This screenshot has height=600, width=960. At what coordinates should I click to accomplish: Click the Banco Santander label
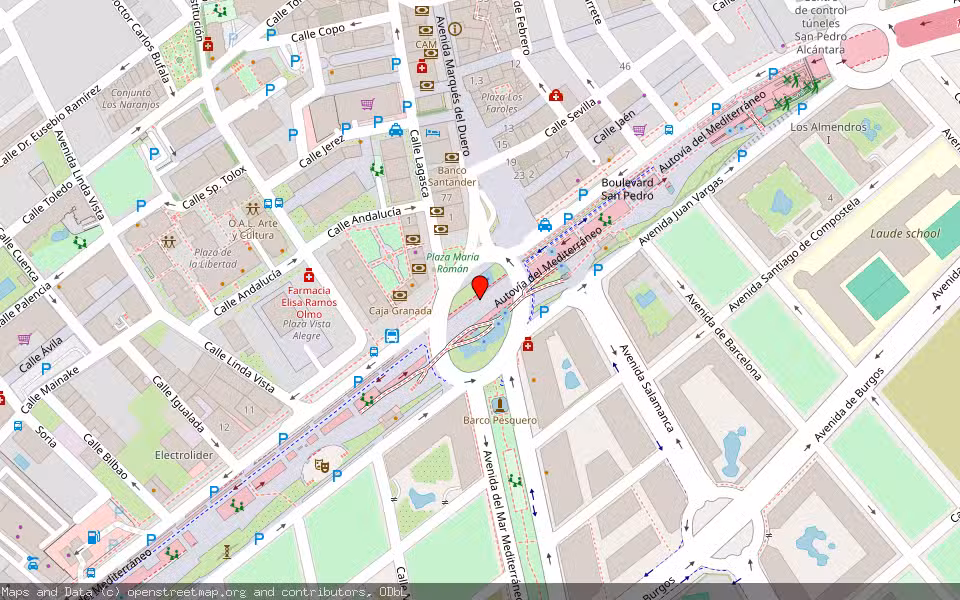452,176
